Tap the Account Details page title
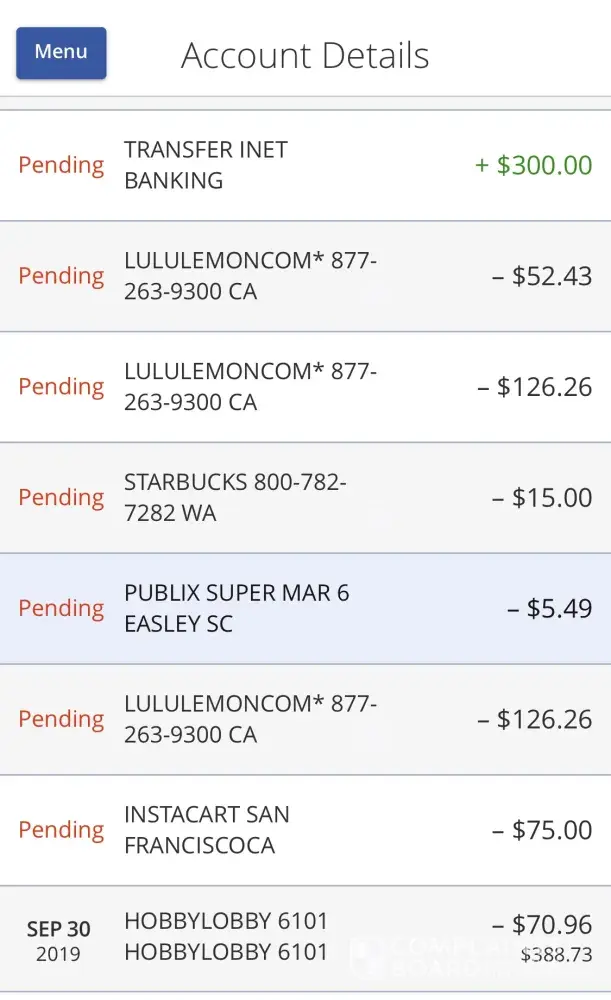 (305, 56)
